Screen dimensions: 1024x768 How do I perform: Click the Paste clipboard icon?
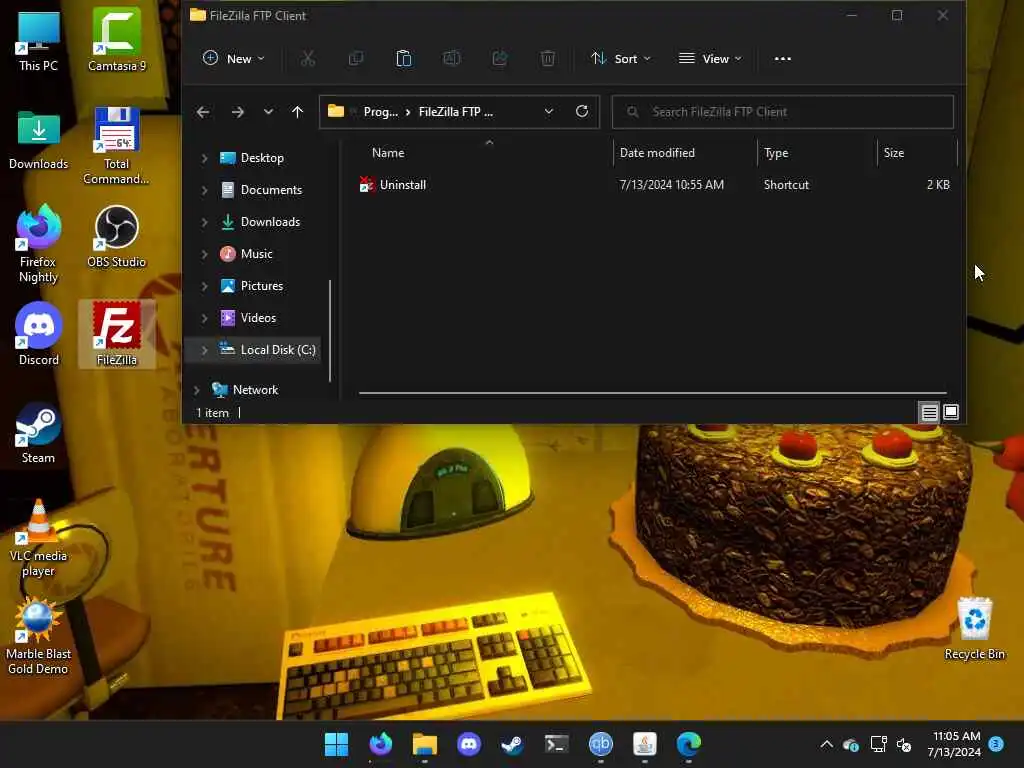pos(404,59)
